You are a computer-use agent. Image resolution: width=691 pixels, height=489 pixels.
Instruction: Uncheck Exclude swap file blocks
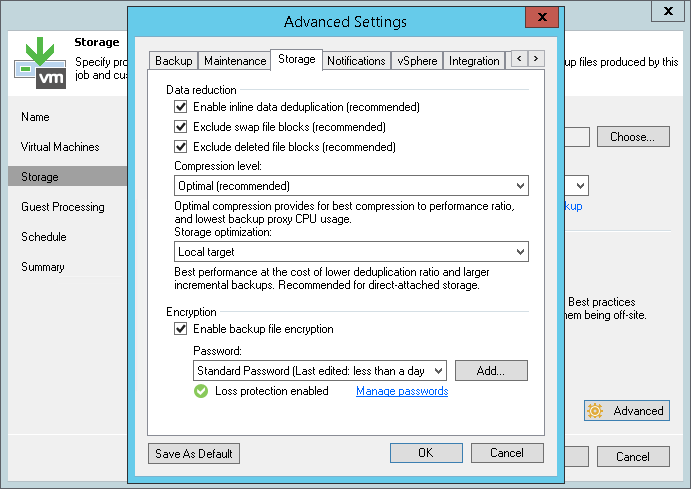tap(181, 127)
